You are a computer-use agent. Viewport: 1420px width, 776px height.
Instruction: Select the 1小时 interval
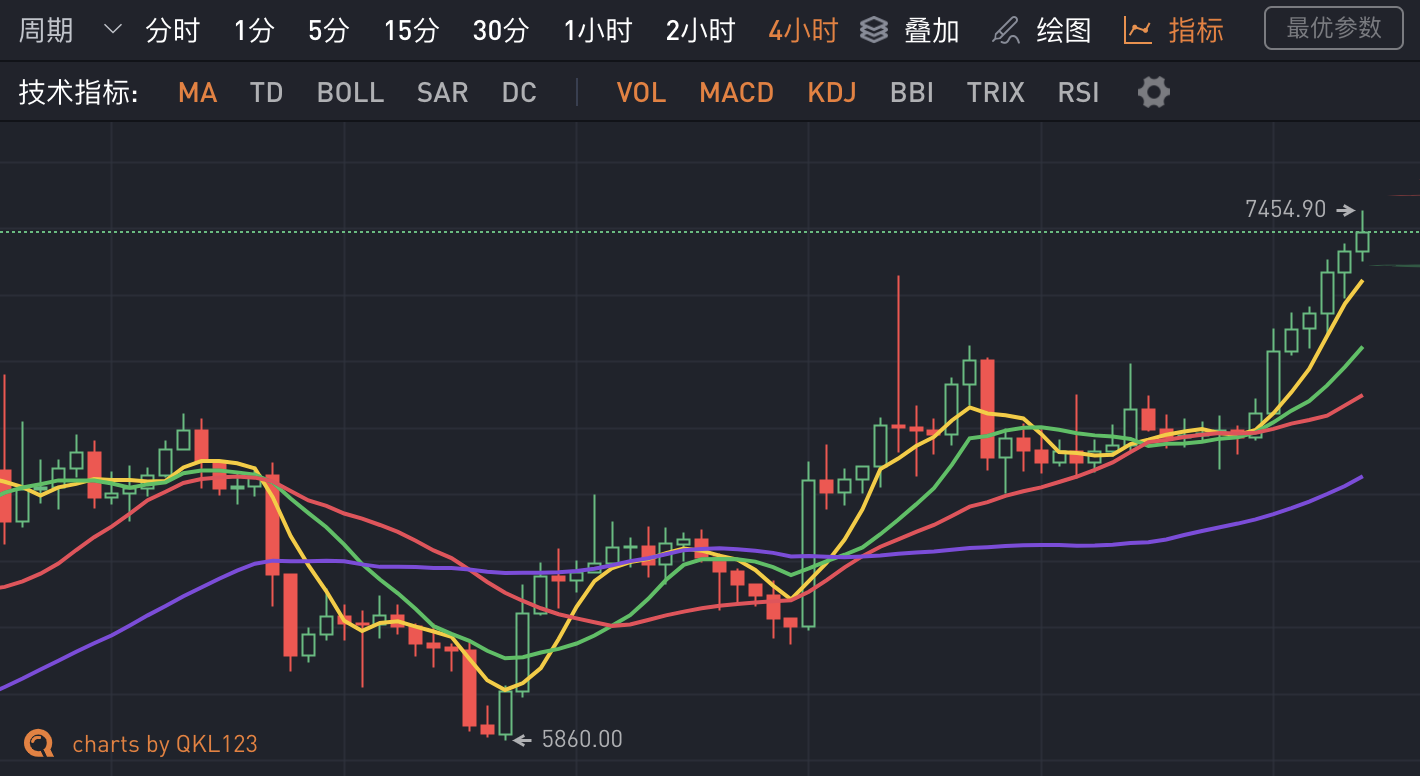(598, 30)
